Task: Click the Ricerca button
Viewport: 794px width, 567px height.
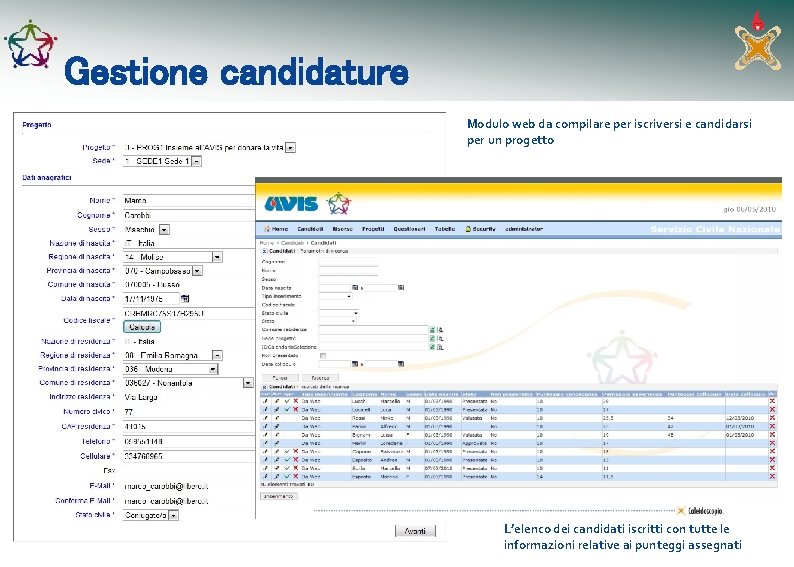Action: click(320, 378)
